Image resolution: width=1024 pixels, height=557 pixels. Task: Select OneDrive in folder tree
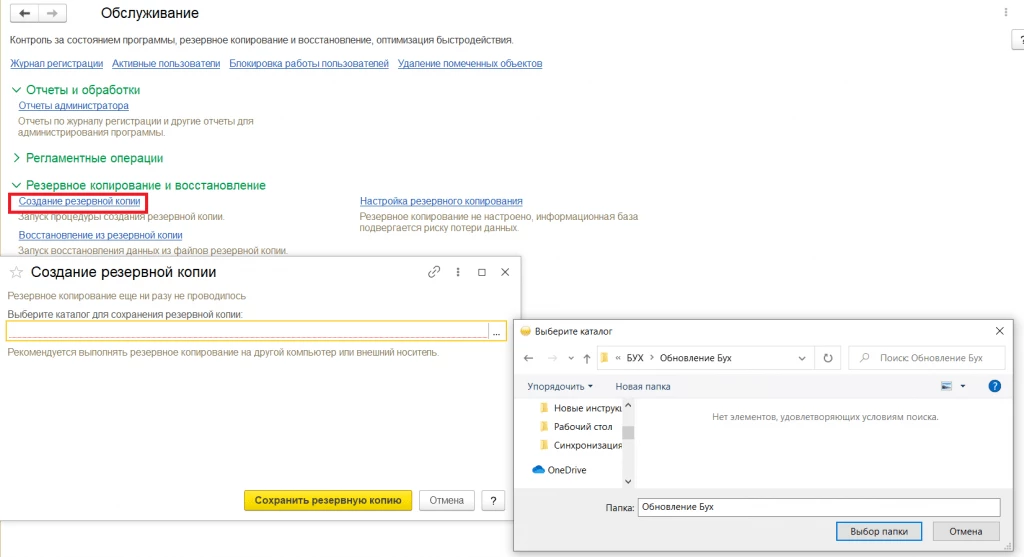(560, 470)
